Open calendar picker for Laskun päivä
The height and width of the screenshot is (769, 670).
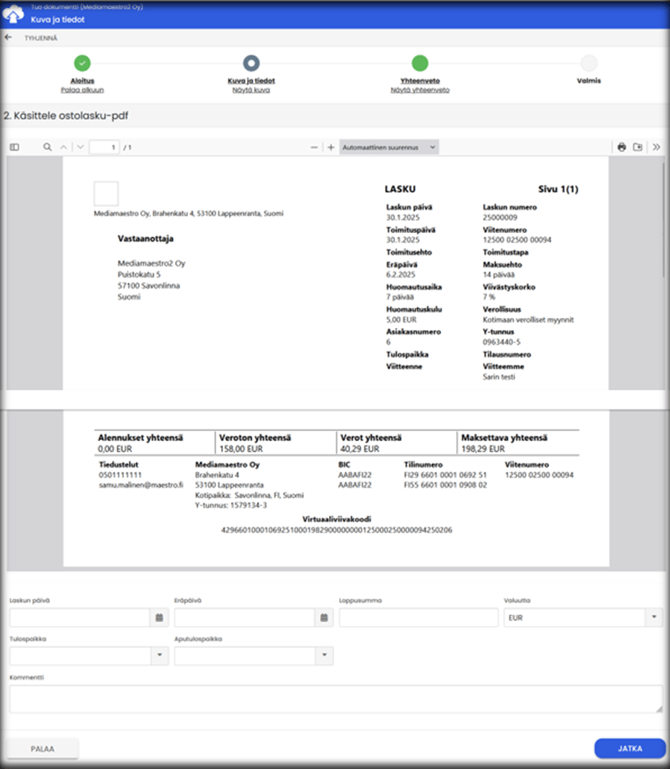(x=158, y=618)
